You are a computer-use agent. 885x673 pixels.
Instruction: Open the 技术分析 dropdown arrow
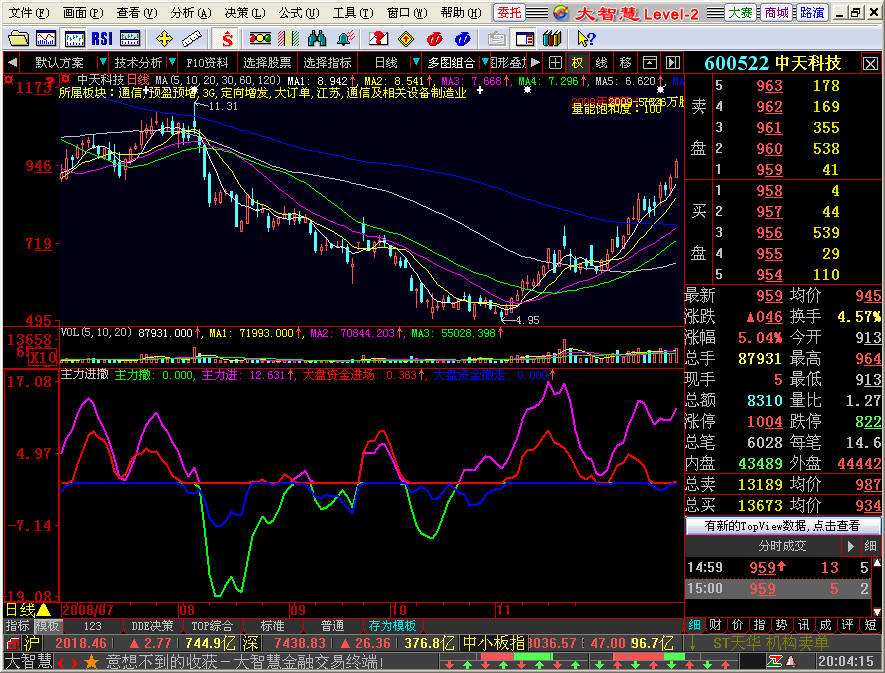pyautogui.click(x=172, y=62)
